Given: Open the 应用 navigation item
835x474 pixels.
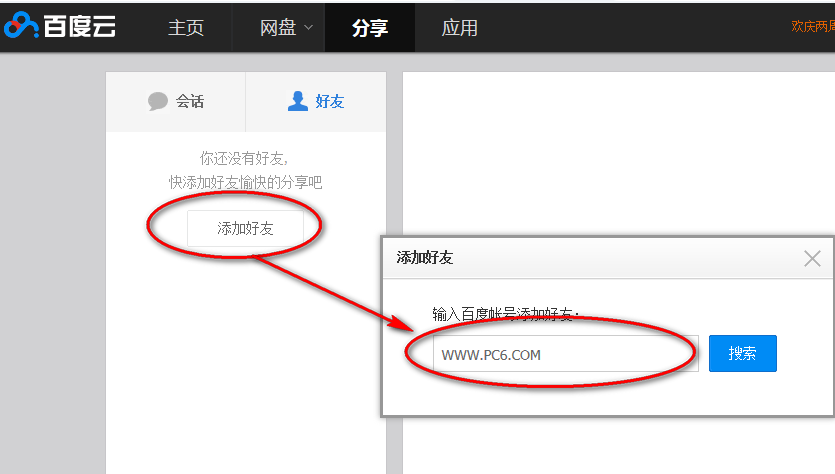Looking at the screenshot, I should [460, 28].
